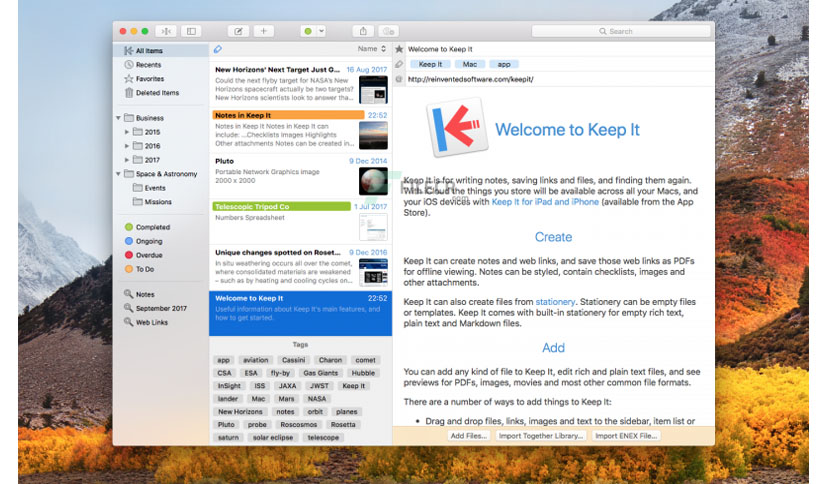The image size is (836, 484).
Task: Click the toolbar icon right of Share
Action: 389,31
